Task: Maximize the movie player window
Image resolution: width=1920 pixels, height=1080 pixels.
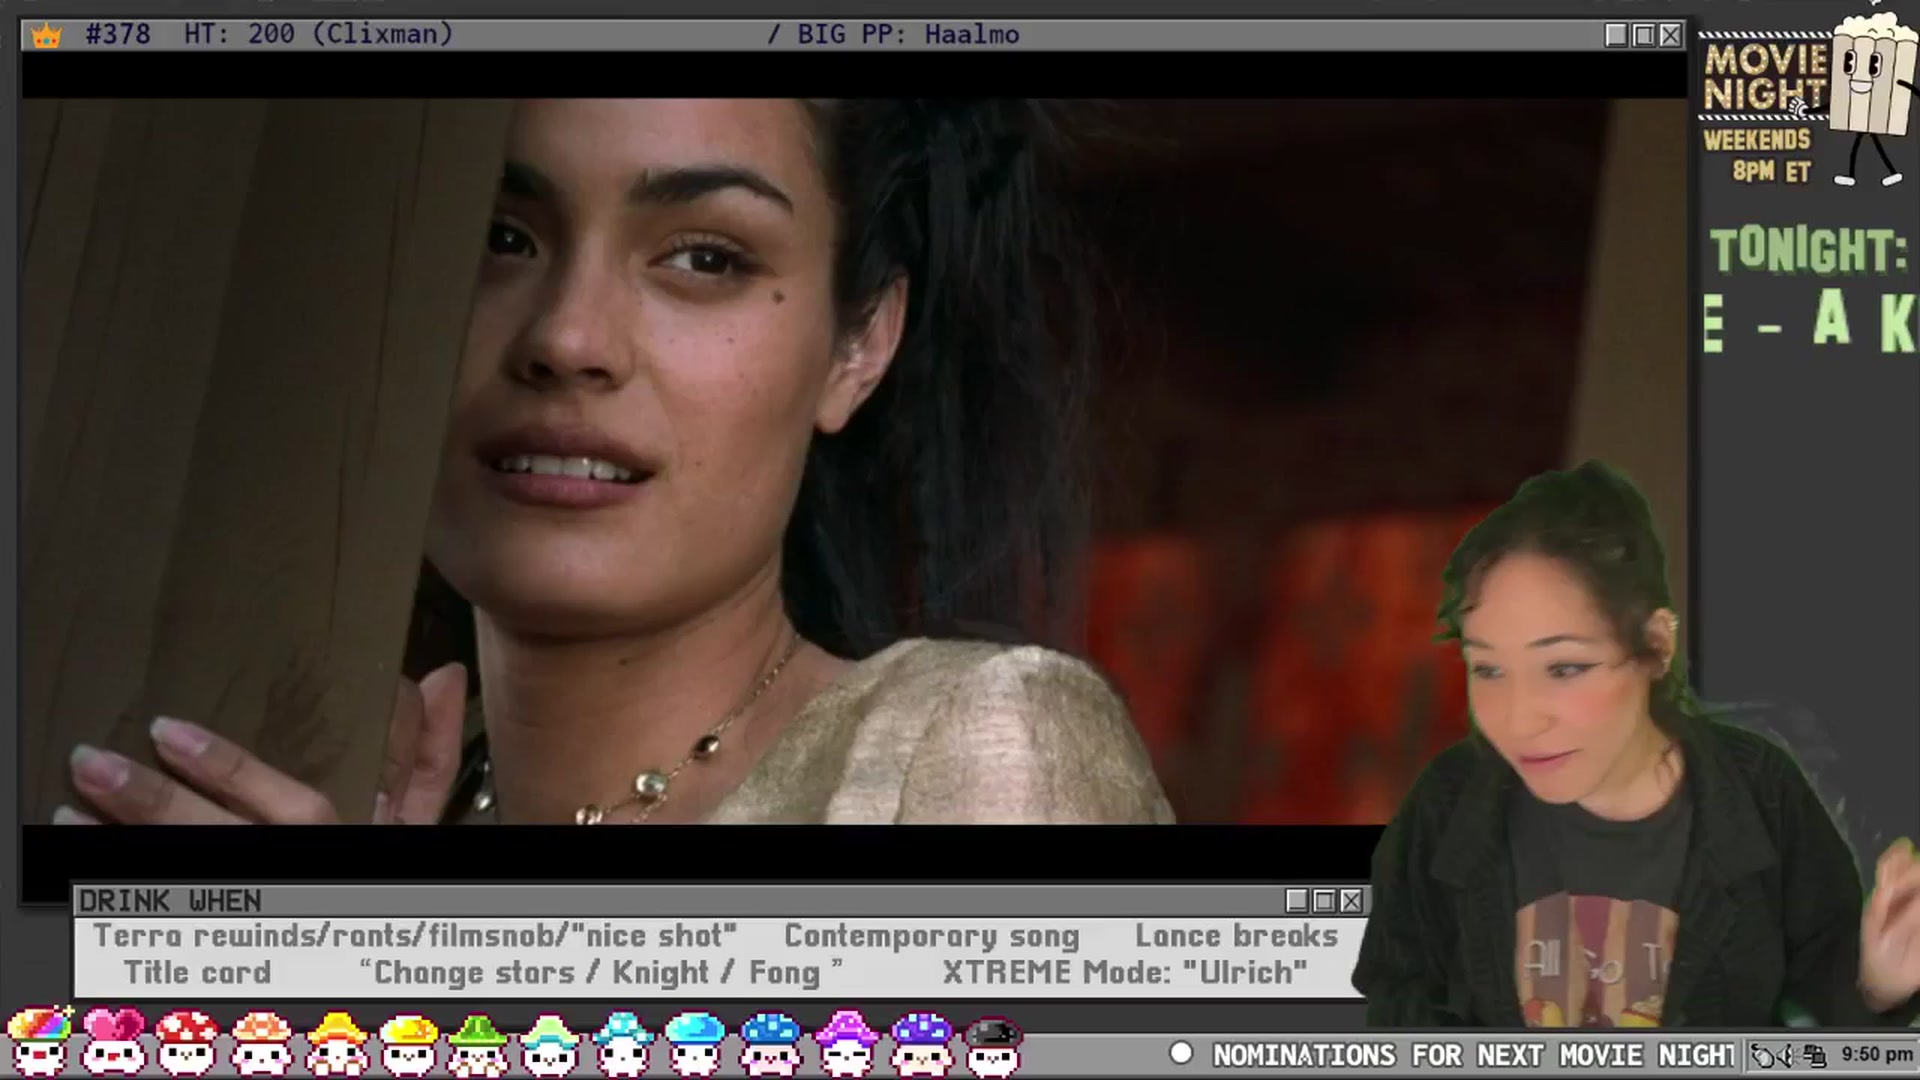Action: pos(1643,35)
